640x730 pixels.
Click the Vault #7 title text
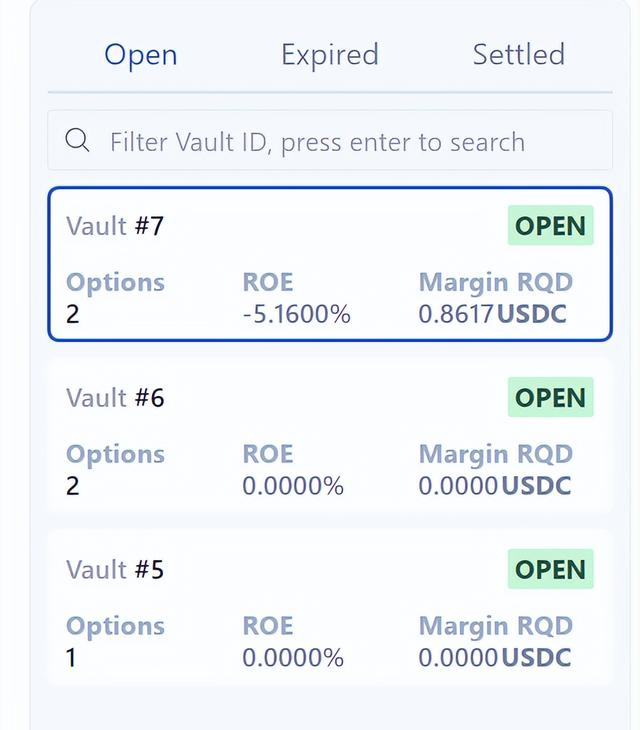(x=115, y=226)
